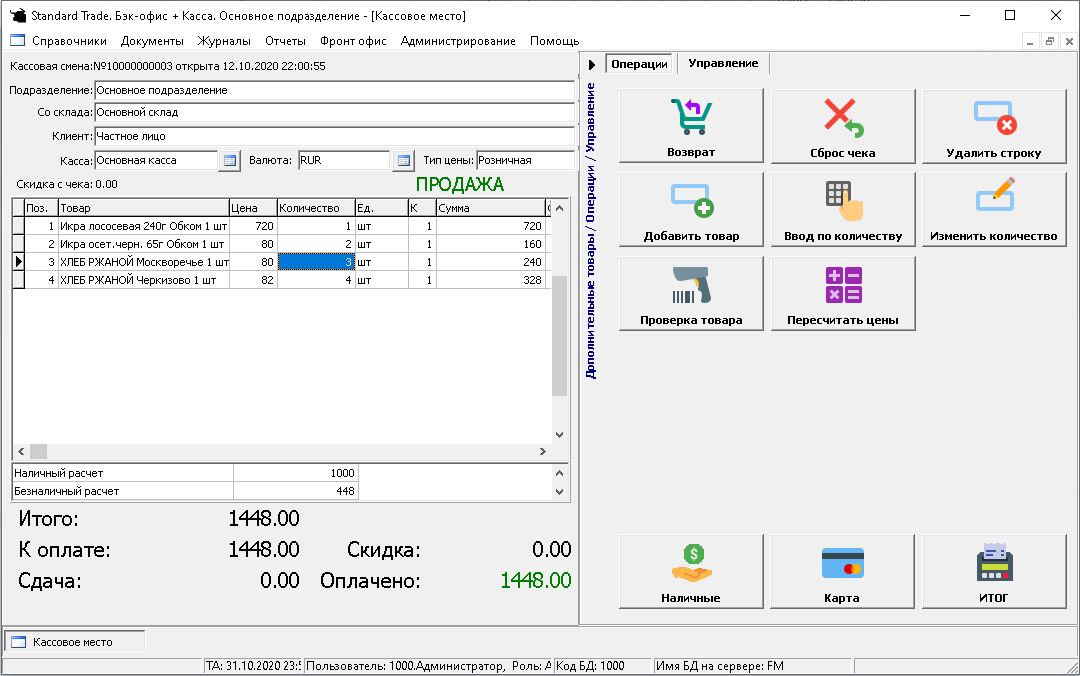1080x676 pixels.
Task: Click the ИТОГ receipt printer button
Action: (994, 563)
